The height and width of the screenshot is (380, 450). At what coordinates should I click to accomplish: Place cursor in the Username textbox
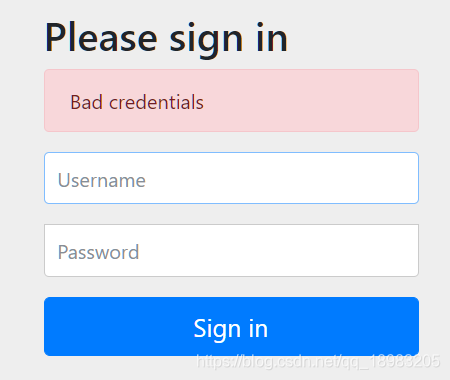[231, 178]
